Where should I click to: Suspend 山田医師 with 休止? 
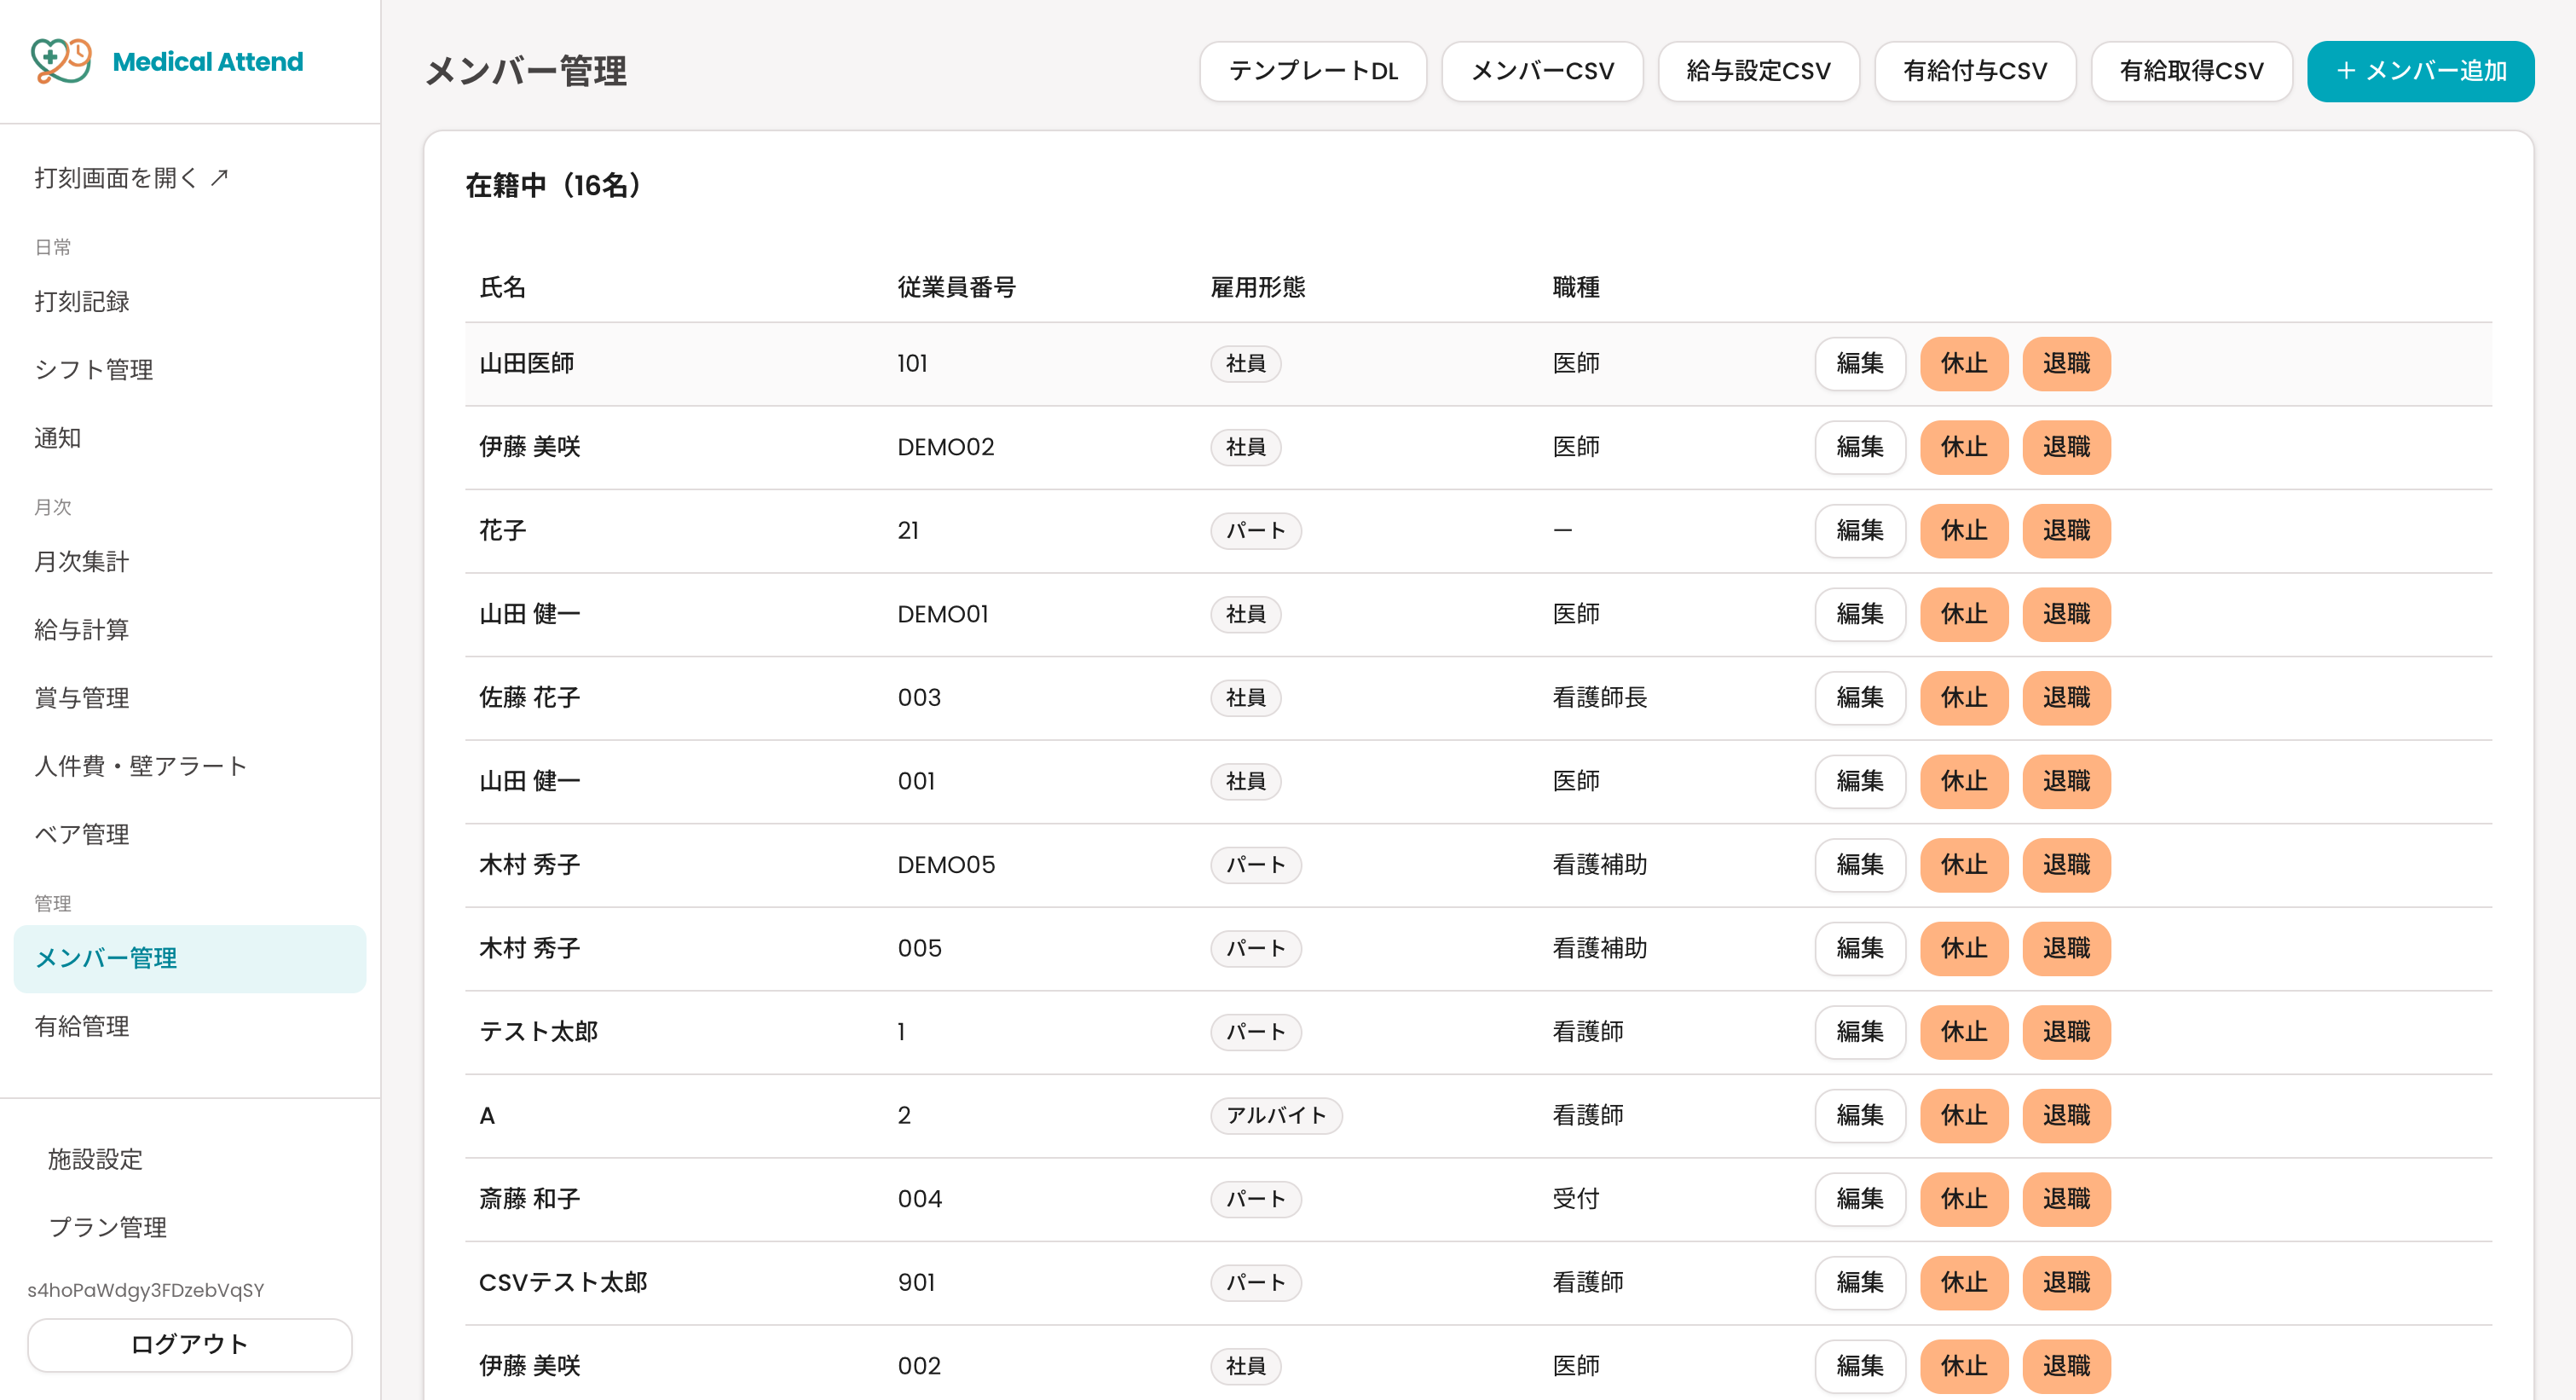pyautogui.click(x=1964, y=363)
